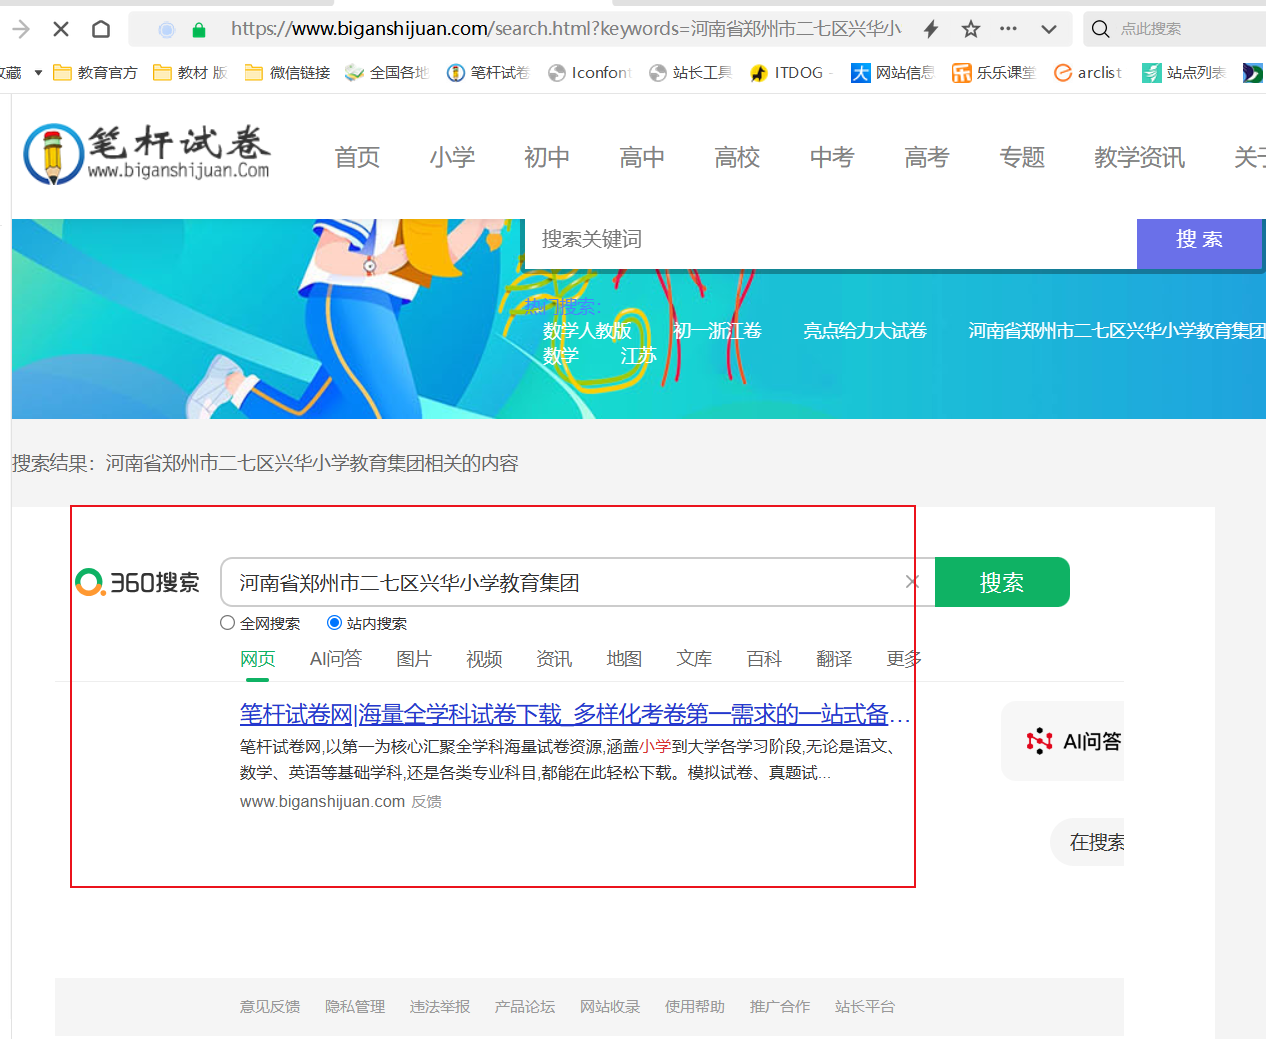Switch to 百科 tab

764,659
